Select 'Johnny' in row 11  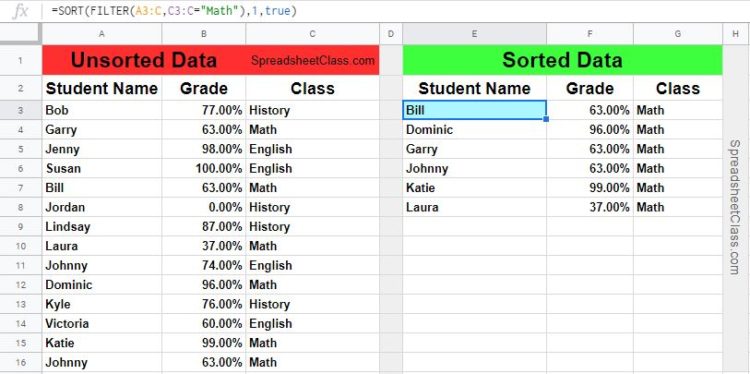pos(102,265)
